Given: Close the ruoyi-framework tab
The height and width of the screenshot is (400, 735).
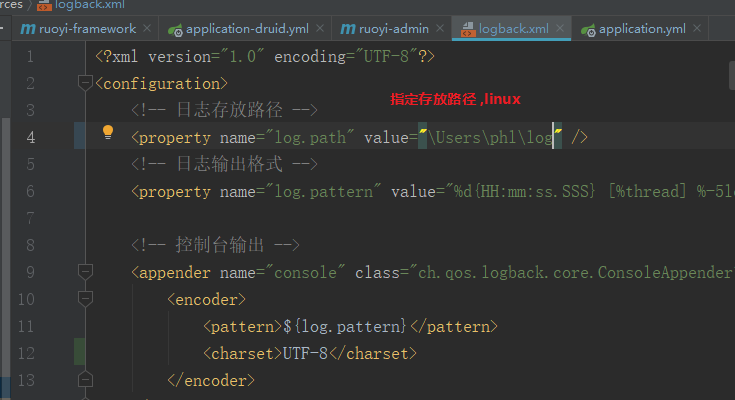Looking at the screenshot, I should click(x=147, y=28).
